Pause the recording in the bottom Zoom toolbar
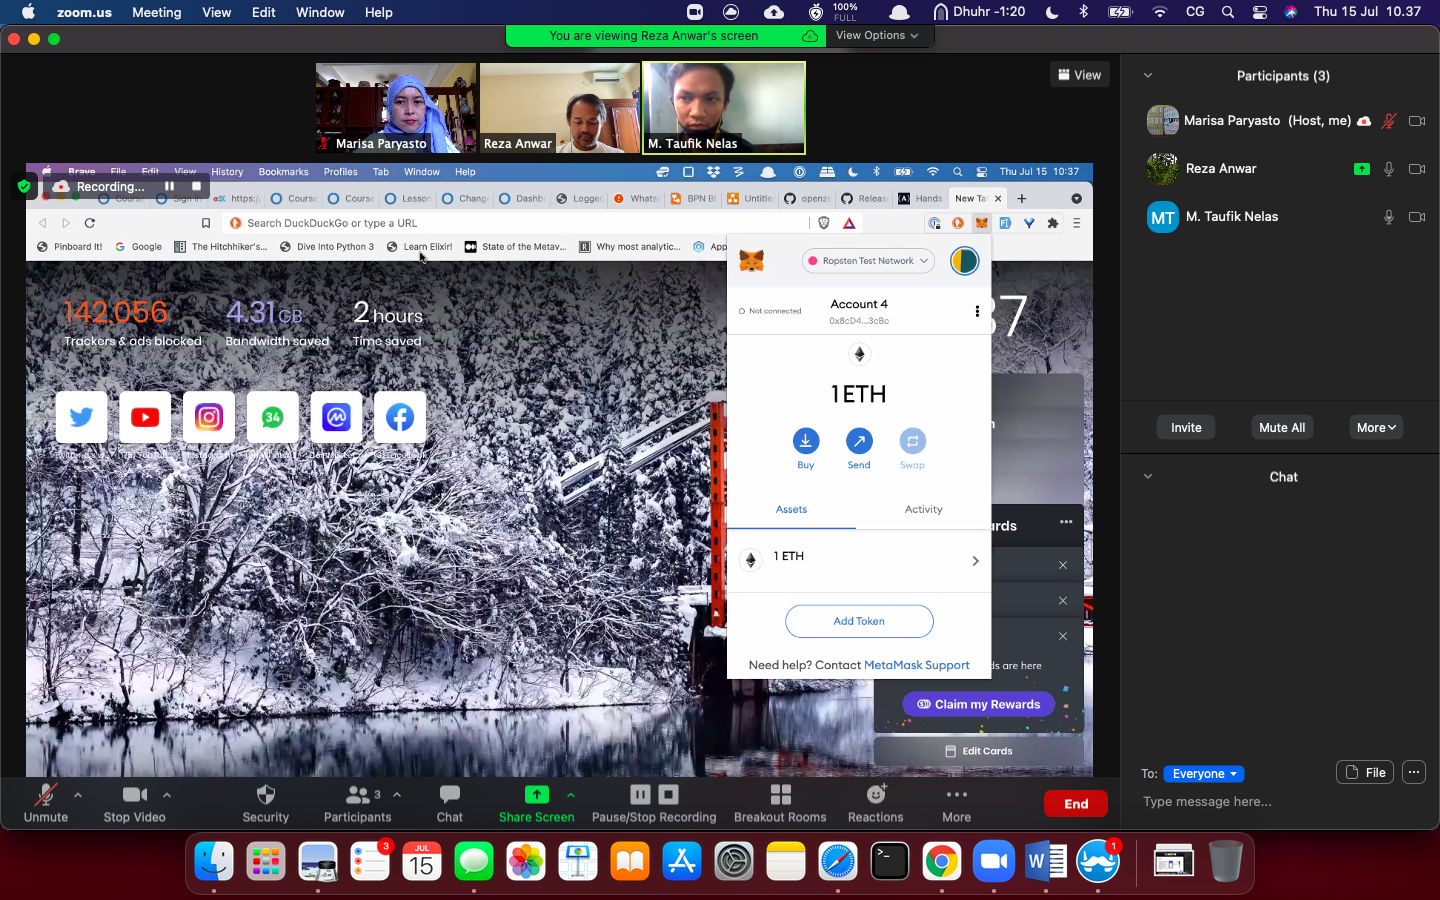The width and height of the screenshot is (1440, 900). [x=640, y=794]
